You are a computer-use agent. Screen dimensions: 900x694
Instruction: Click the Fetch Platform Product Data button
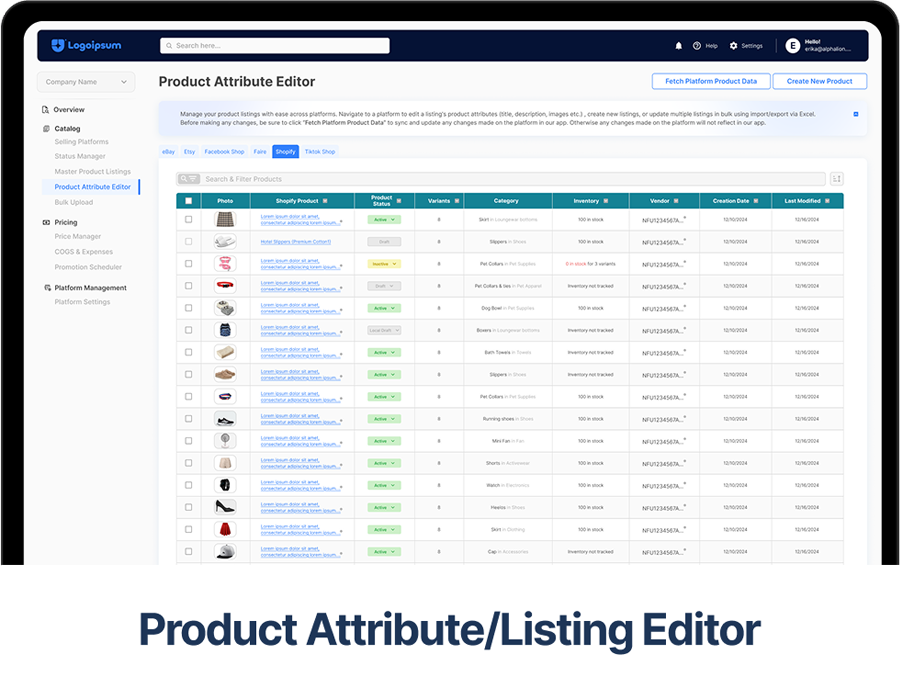coord(710,81)
